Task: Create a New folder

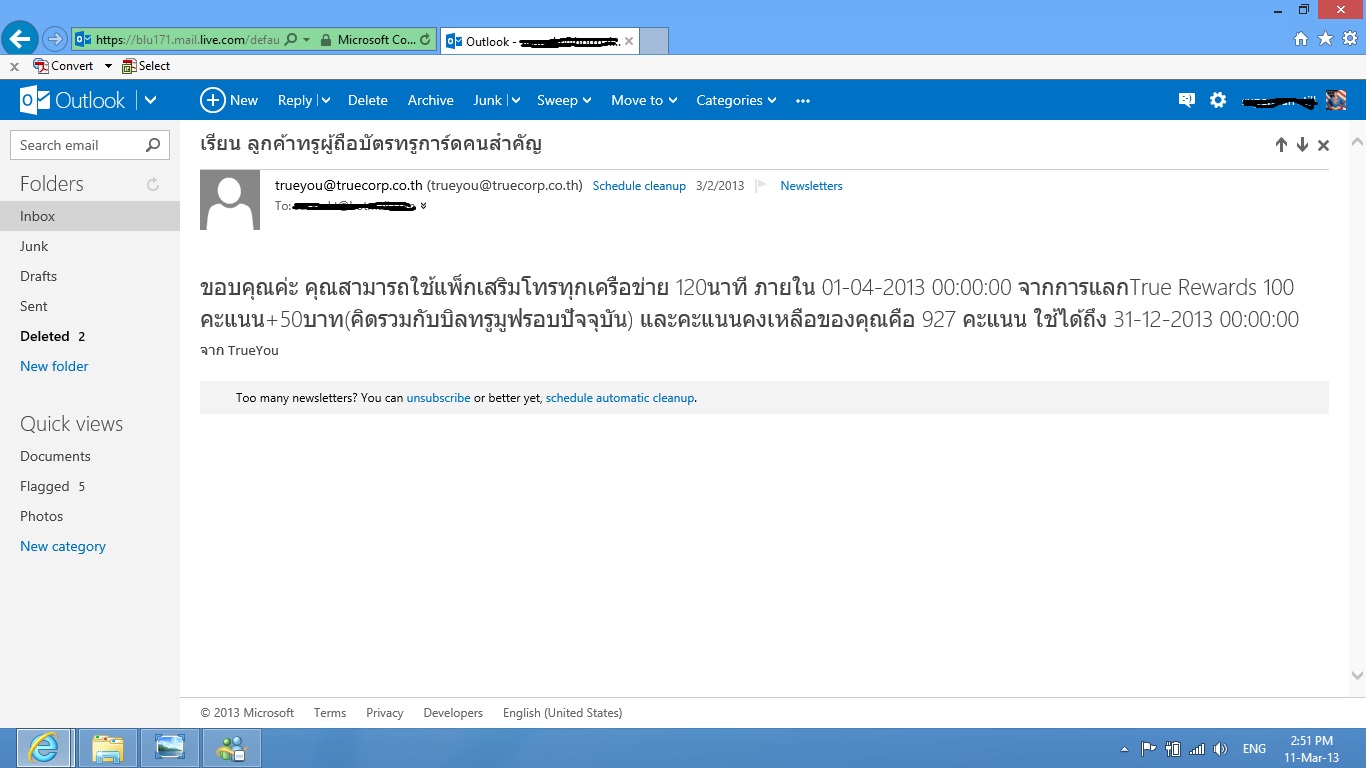Action: 54,366
